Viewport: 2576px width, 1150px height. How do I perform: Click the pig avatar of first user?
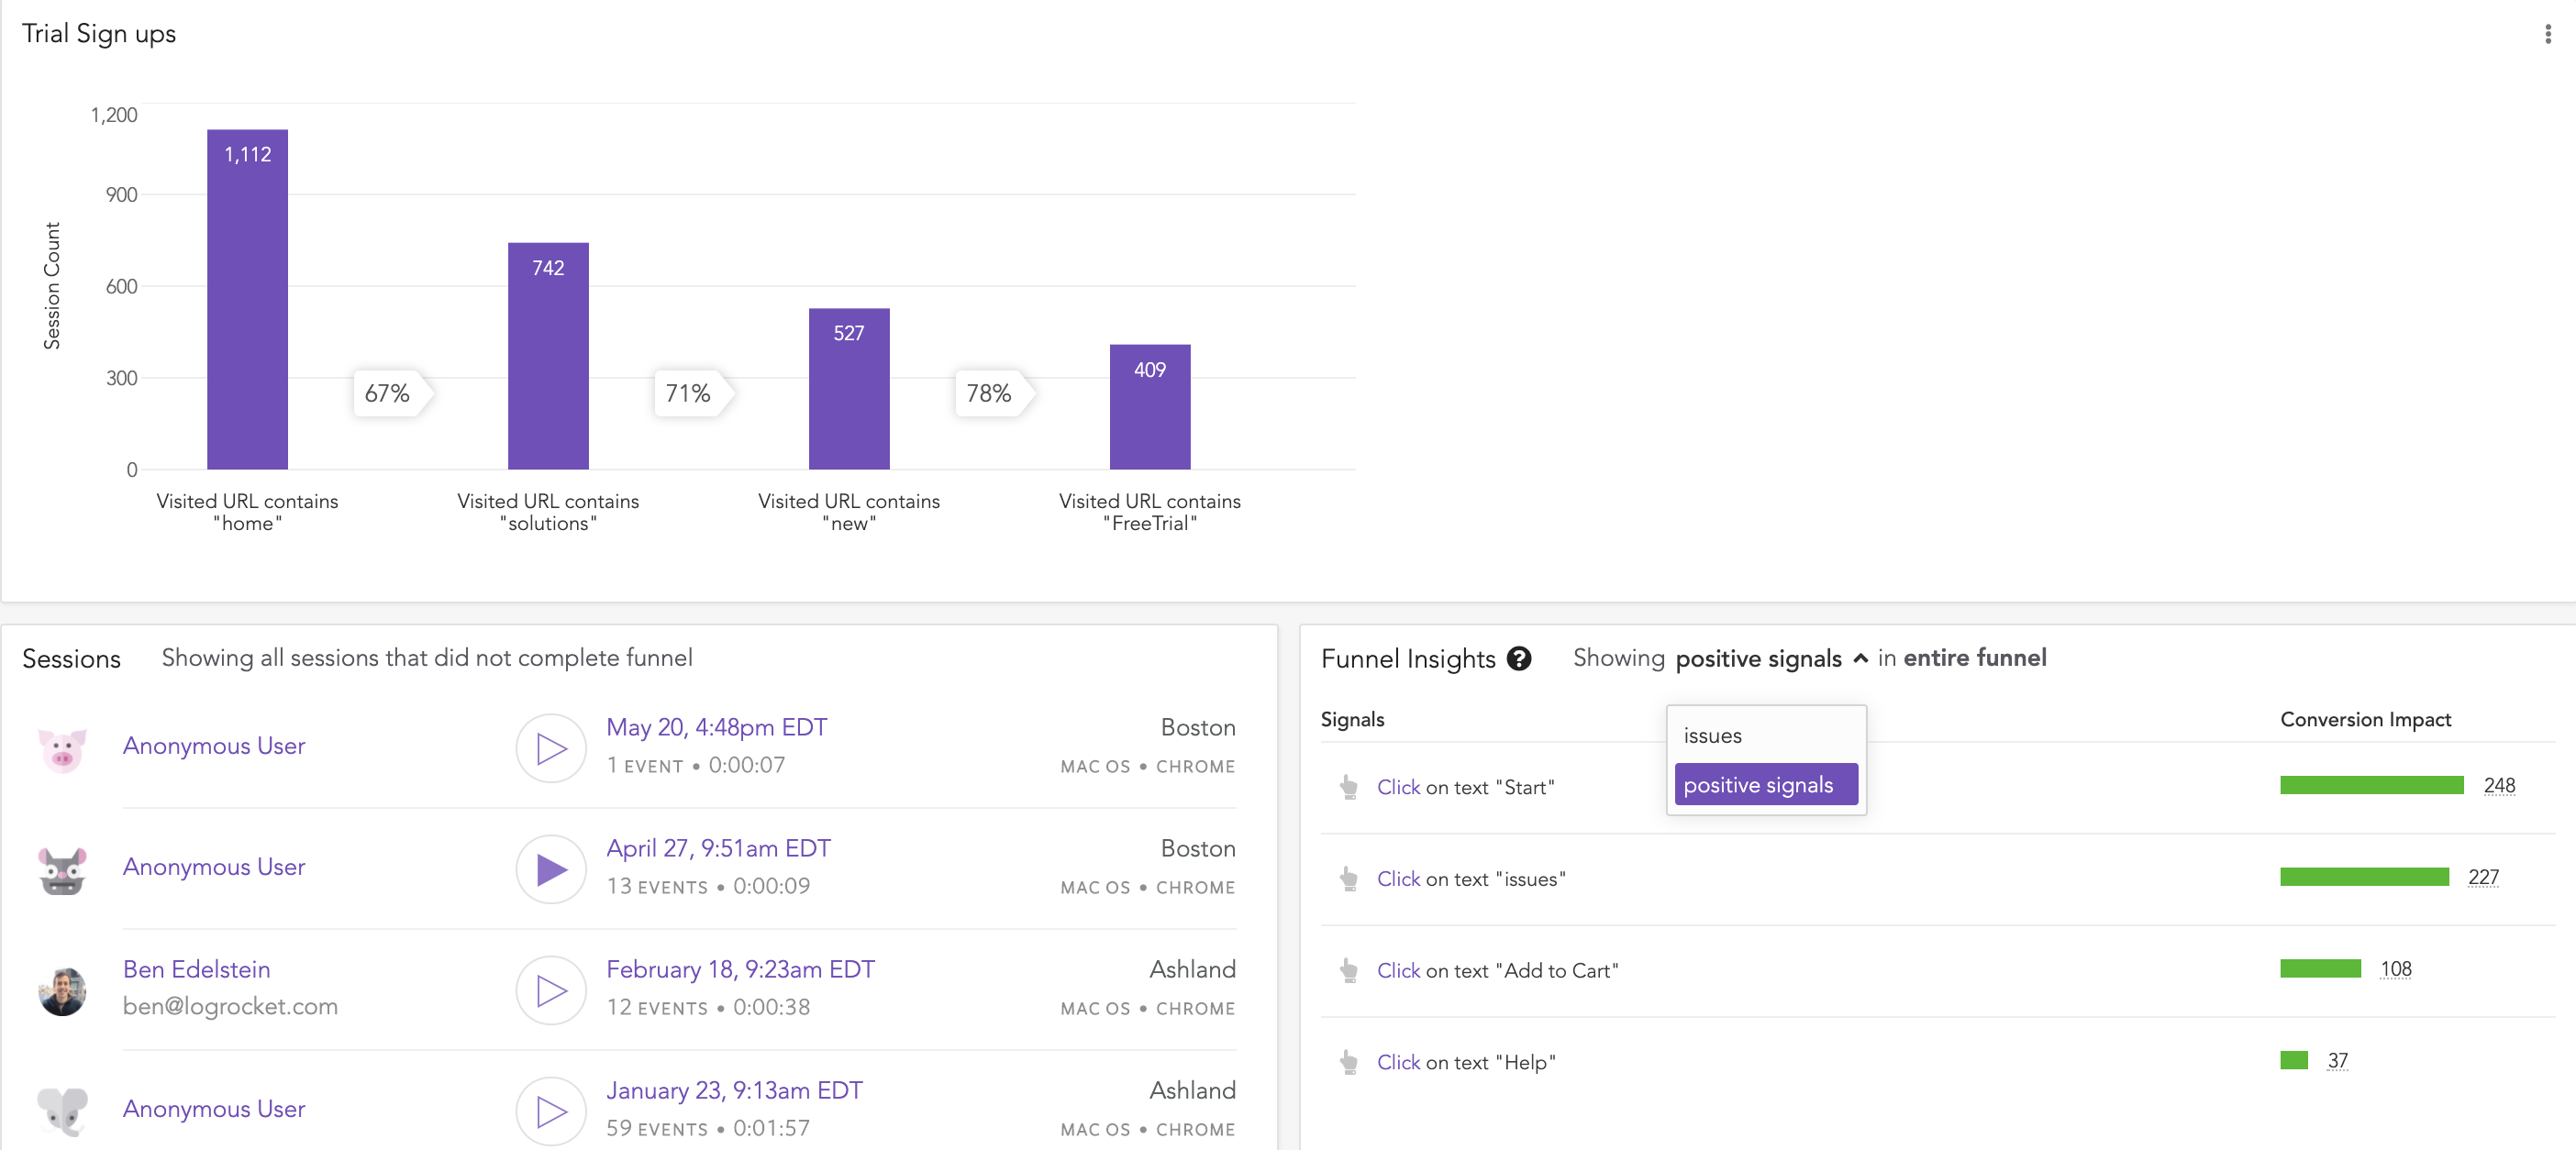pyautogui.click(x=62, y=748)
